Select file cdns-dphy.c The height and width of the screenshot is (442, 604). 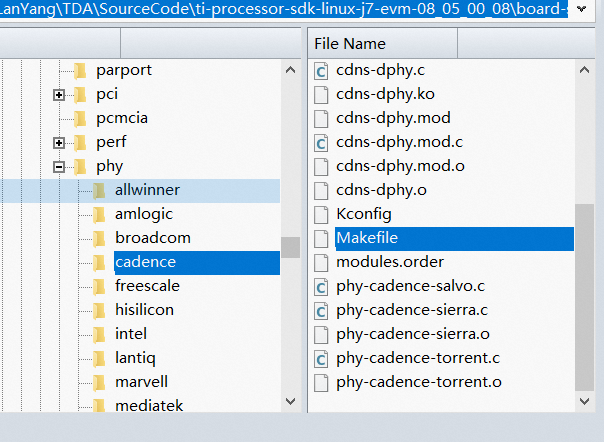coord(380,70)
